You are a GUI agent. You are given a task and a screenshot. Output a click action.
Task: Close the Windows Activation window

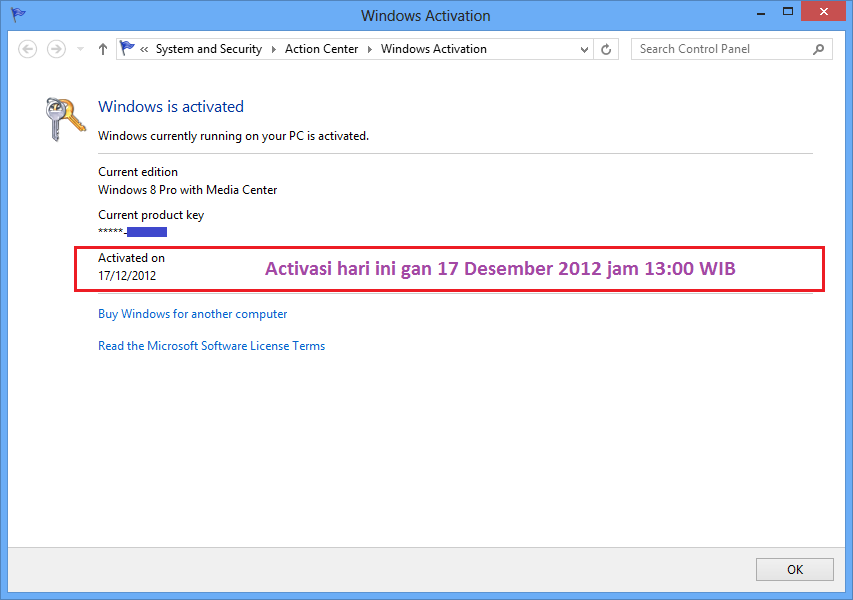824,11
